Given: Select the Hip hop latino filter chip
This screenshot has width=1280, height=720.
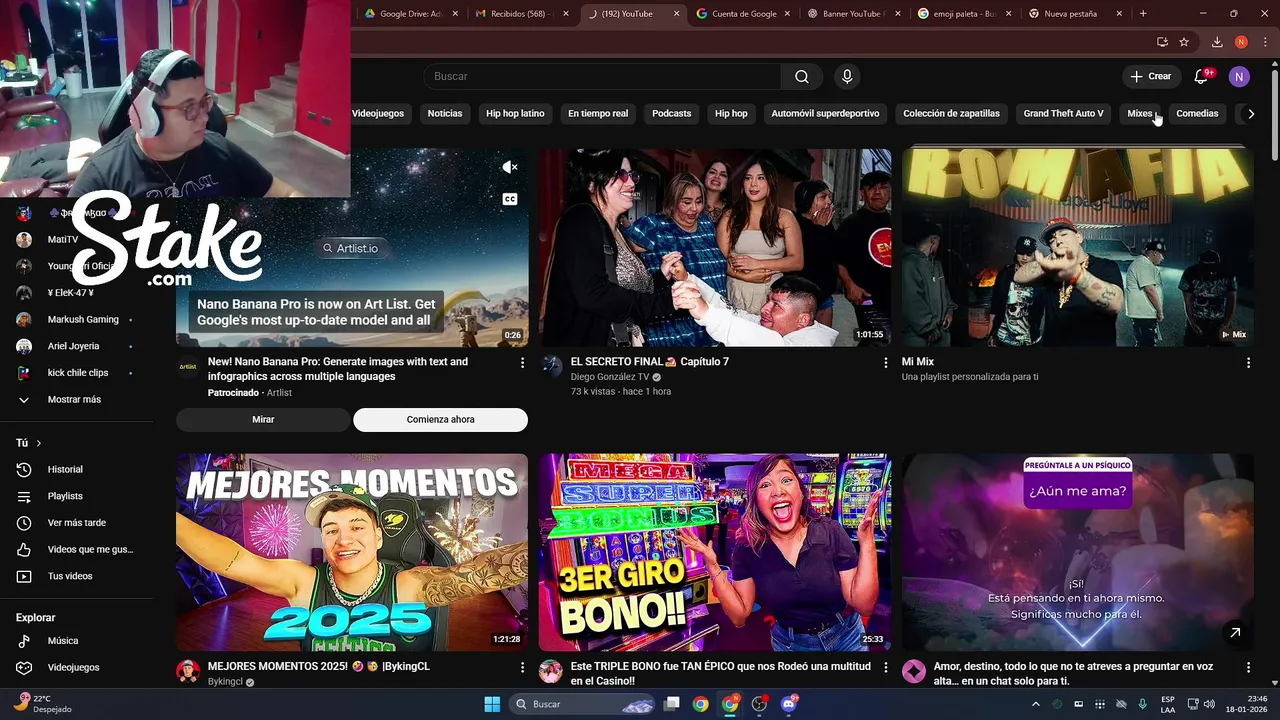Looking at the screenshot, I should click(515, 114).
